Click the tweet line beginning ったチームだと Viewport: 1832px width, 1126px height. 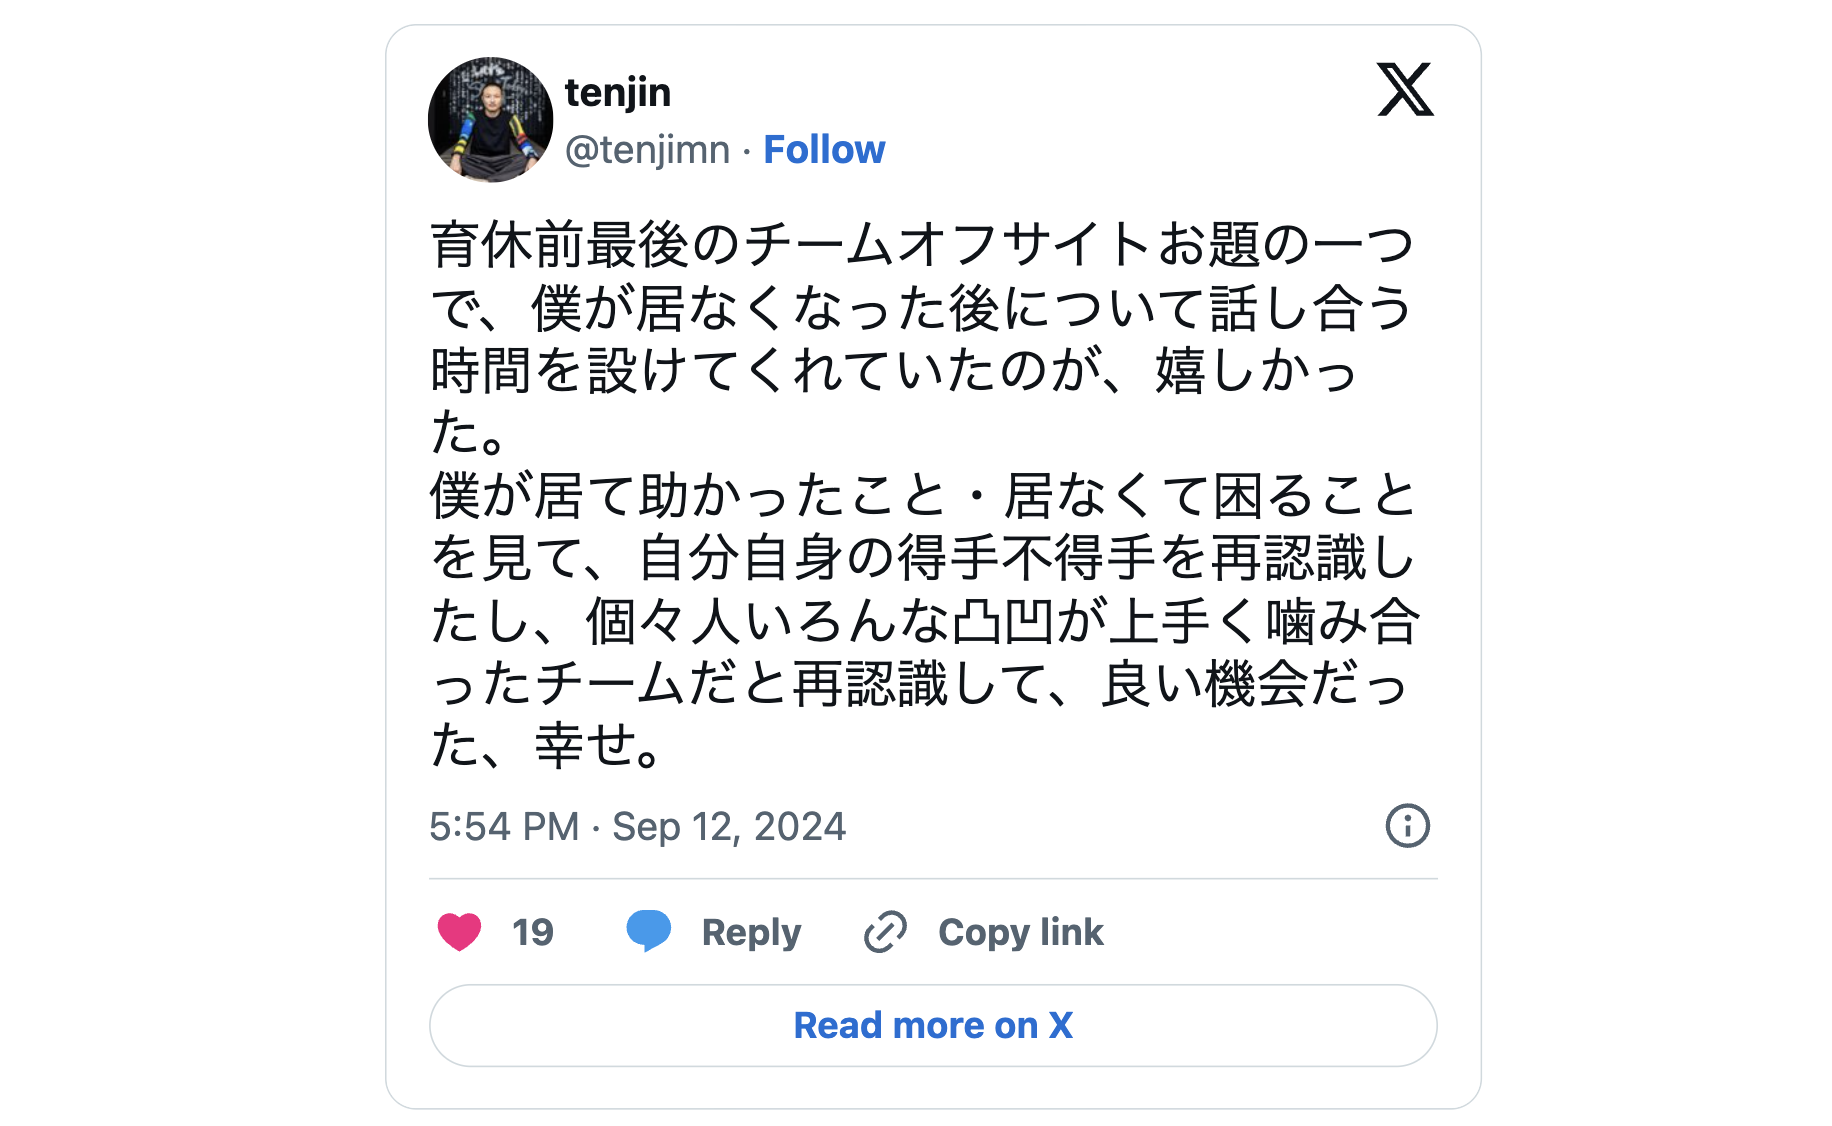point(918,684)
